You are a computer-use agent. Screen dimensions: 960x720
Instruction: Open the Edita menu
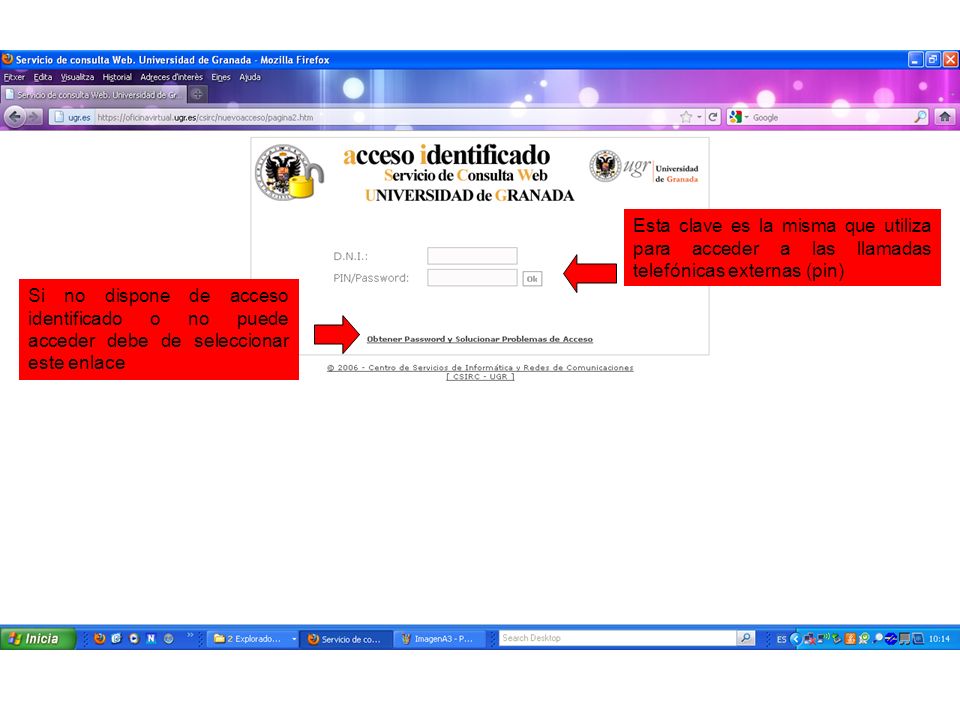pos(43,77)
